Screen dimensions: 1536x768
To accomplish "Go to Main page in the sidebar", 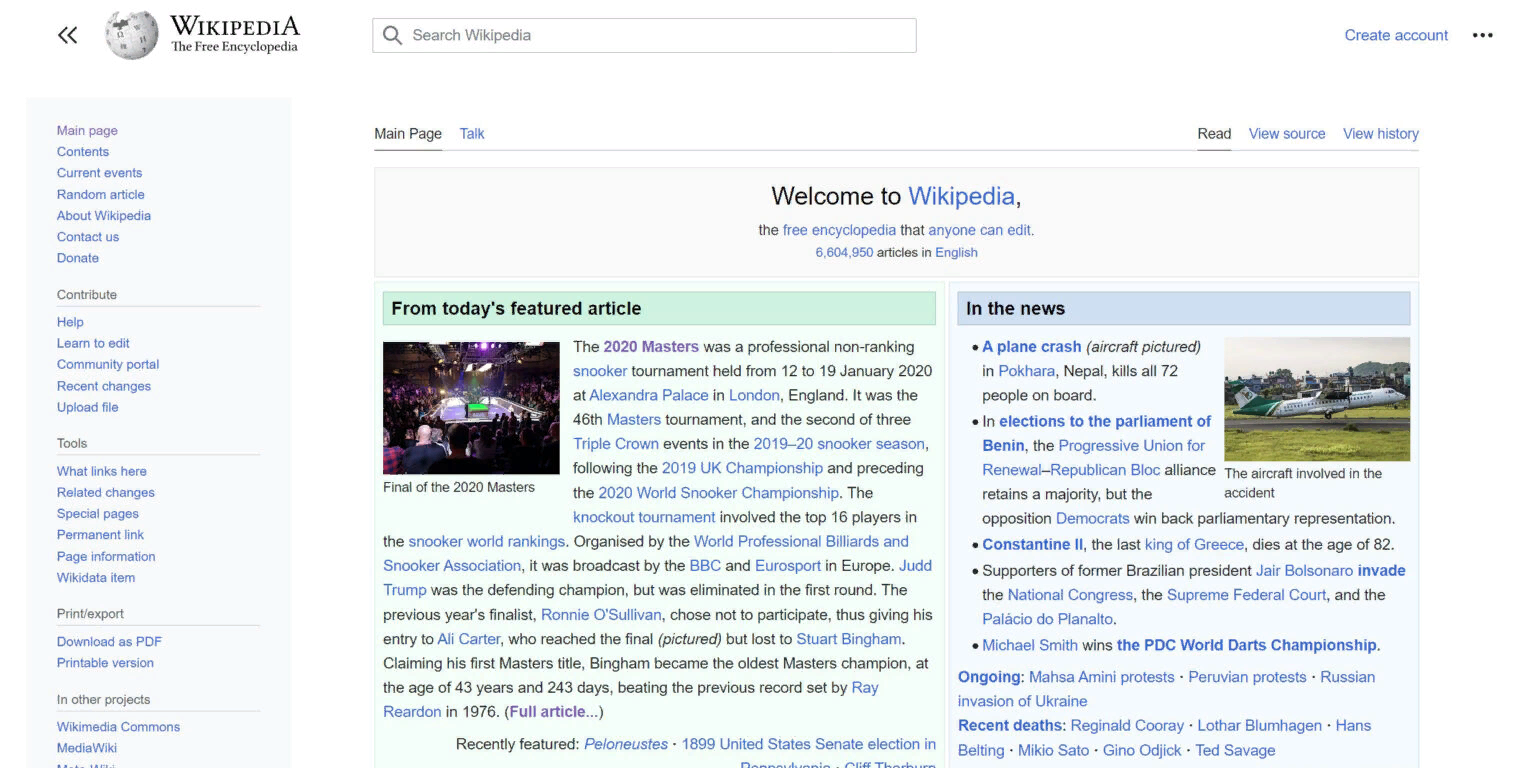I will 87,130.
